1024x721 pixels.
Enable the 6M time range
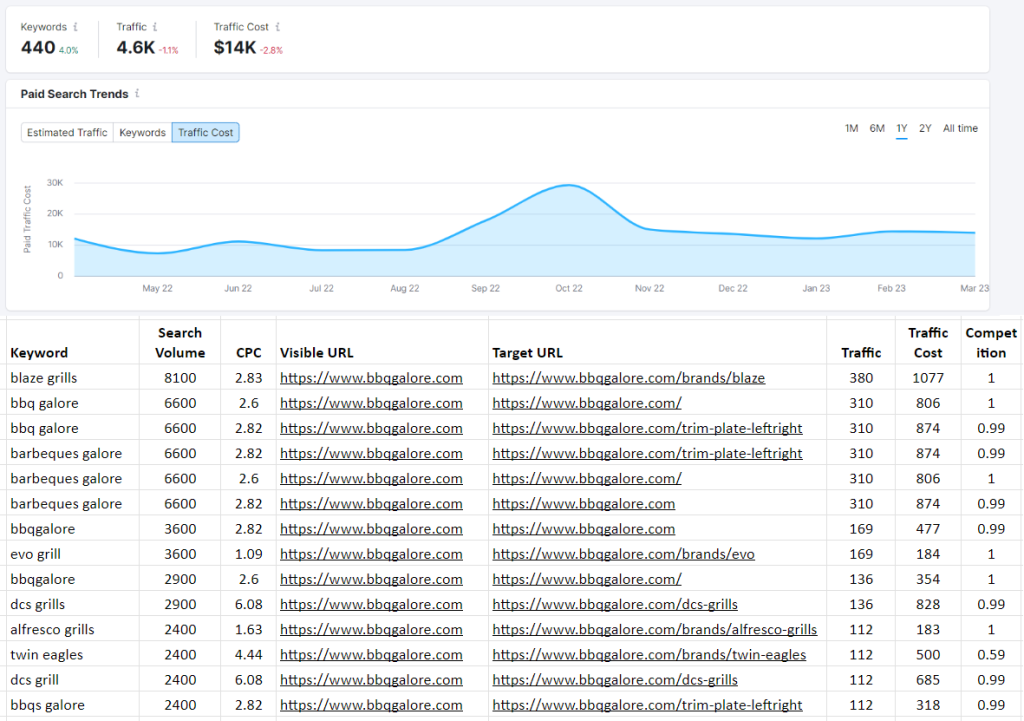point(877,128)
